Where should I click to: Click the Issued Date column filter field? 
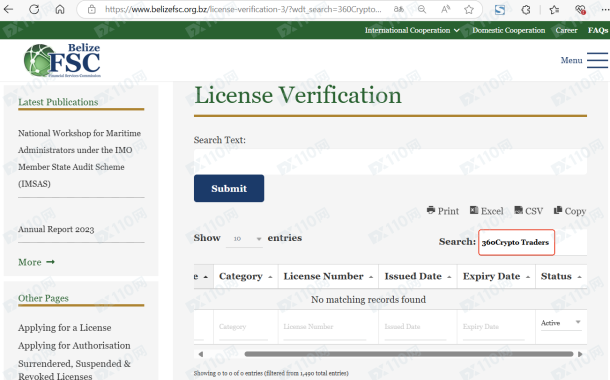(415, 327)
